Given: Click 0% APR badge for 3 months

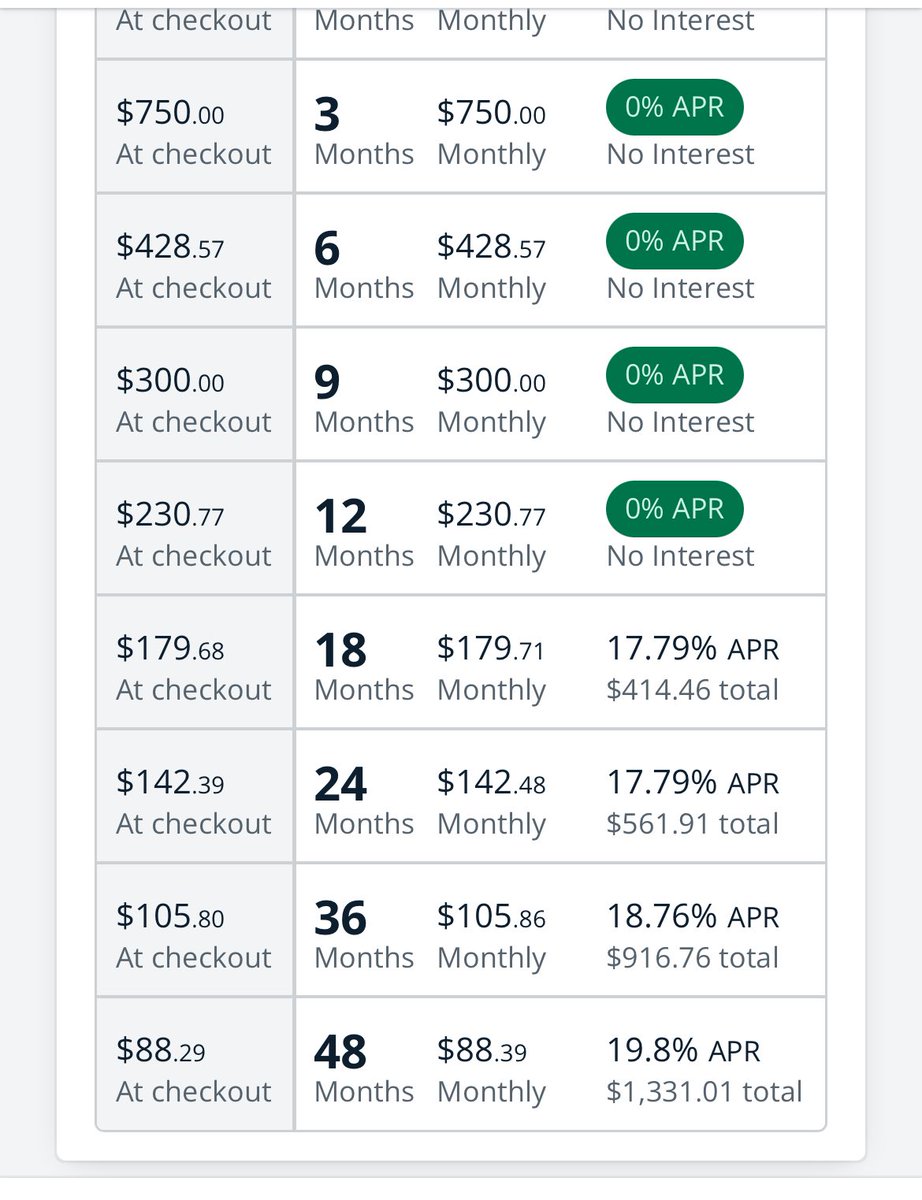Looking at the screenshot, I should point(675,107).
